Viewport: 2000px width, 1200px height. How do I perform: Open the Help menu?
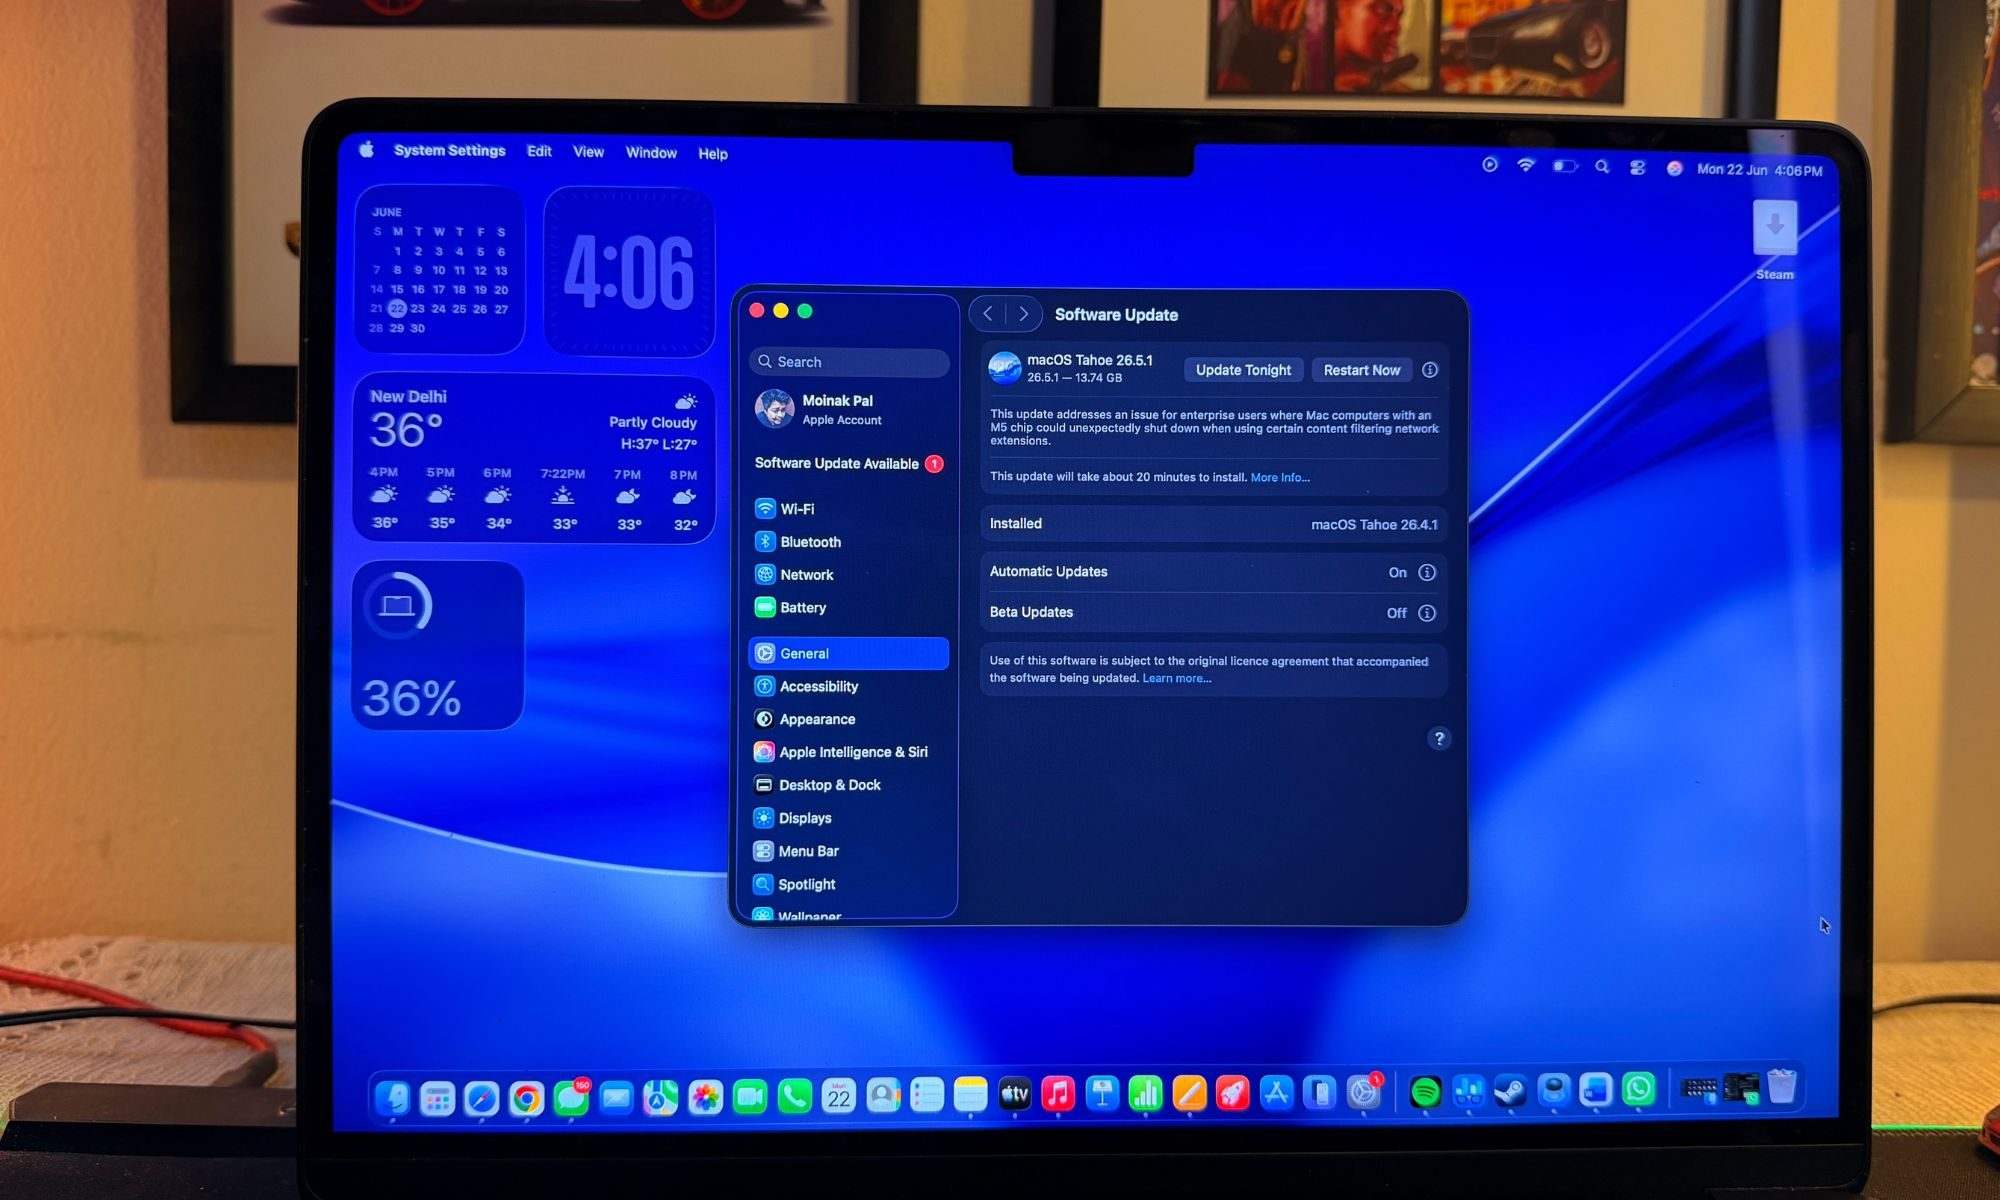point(713,154)
